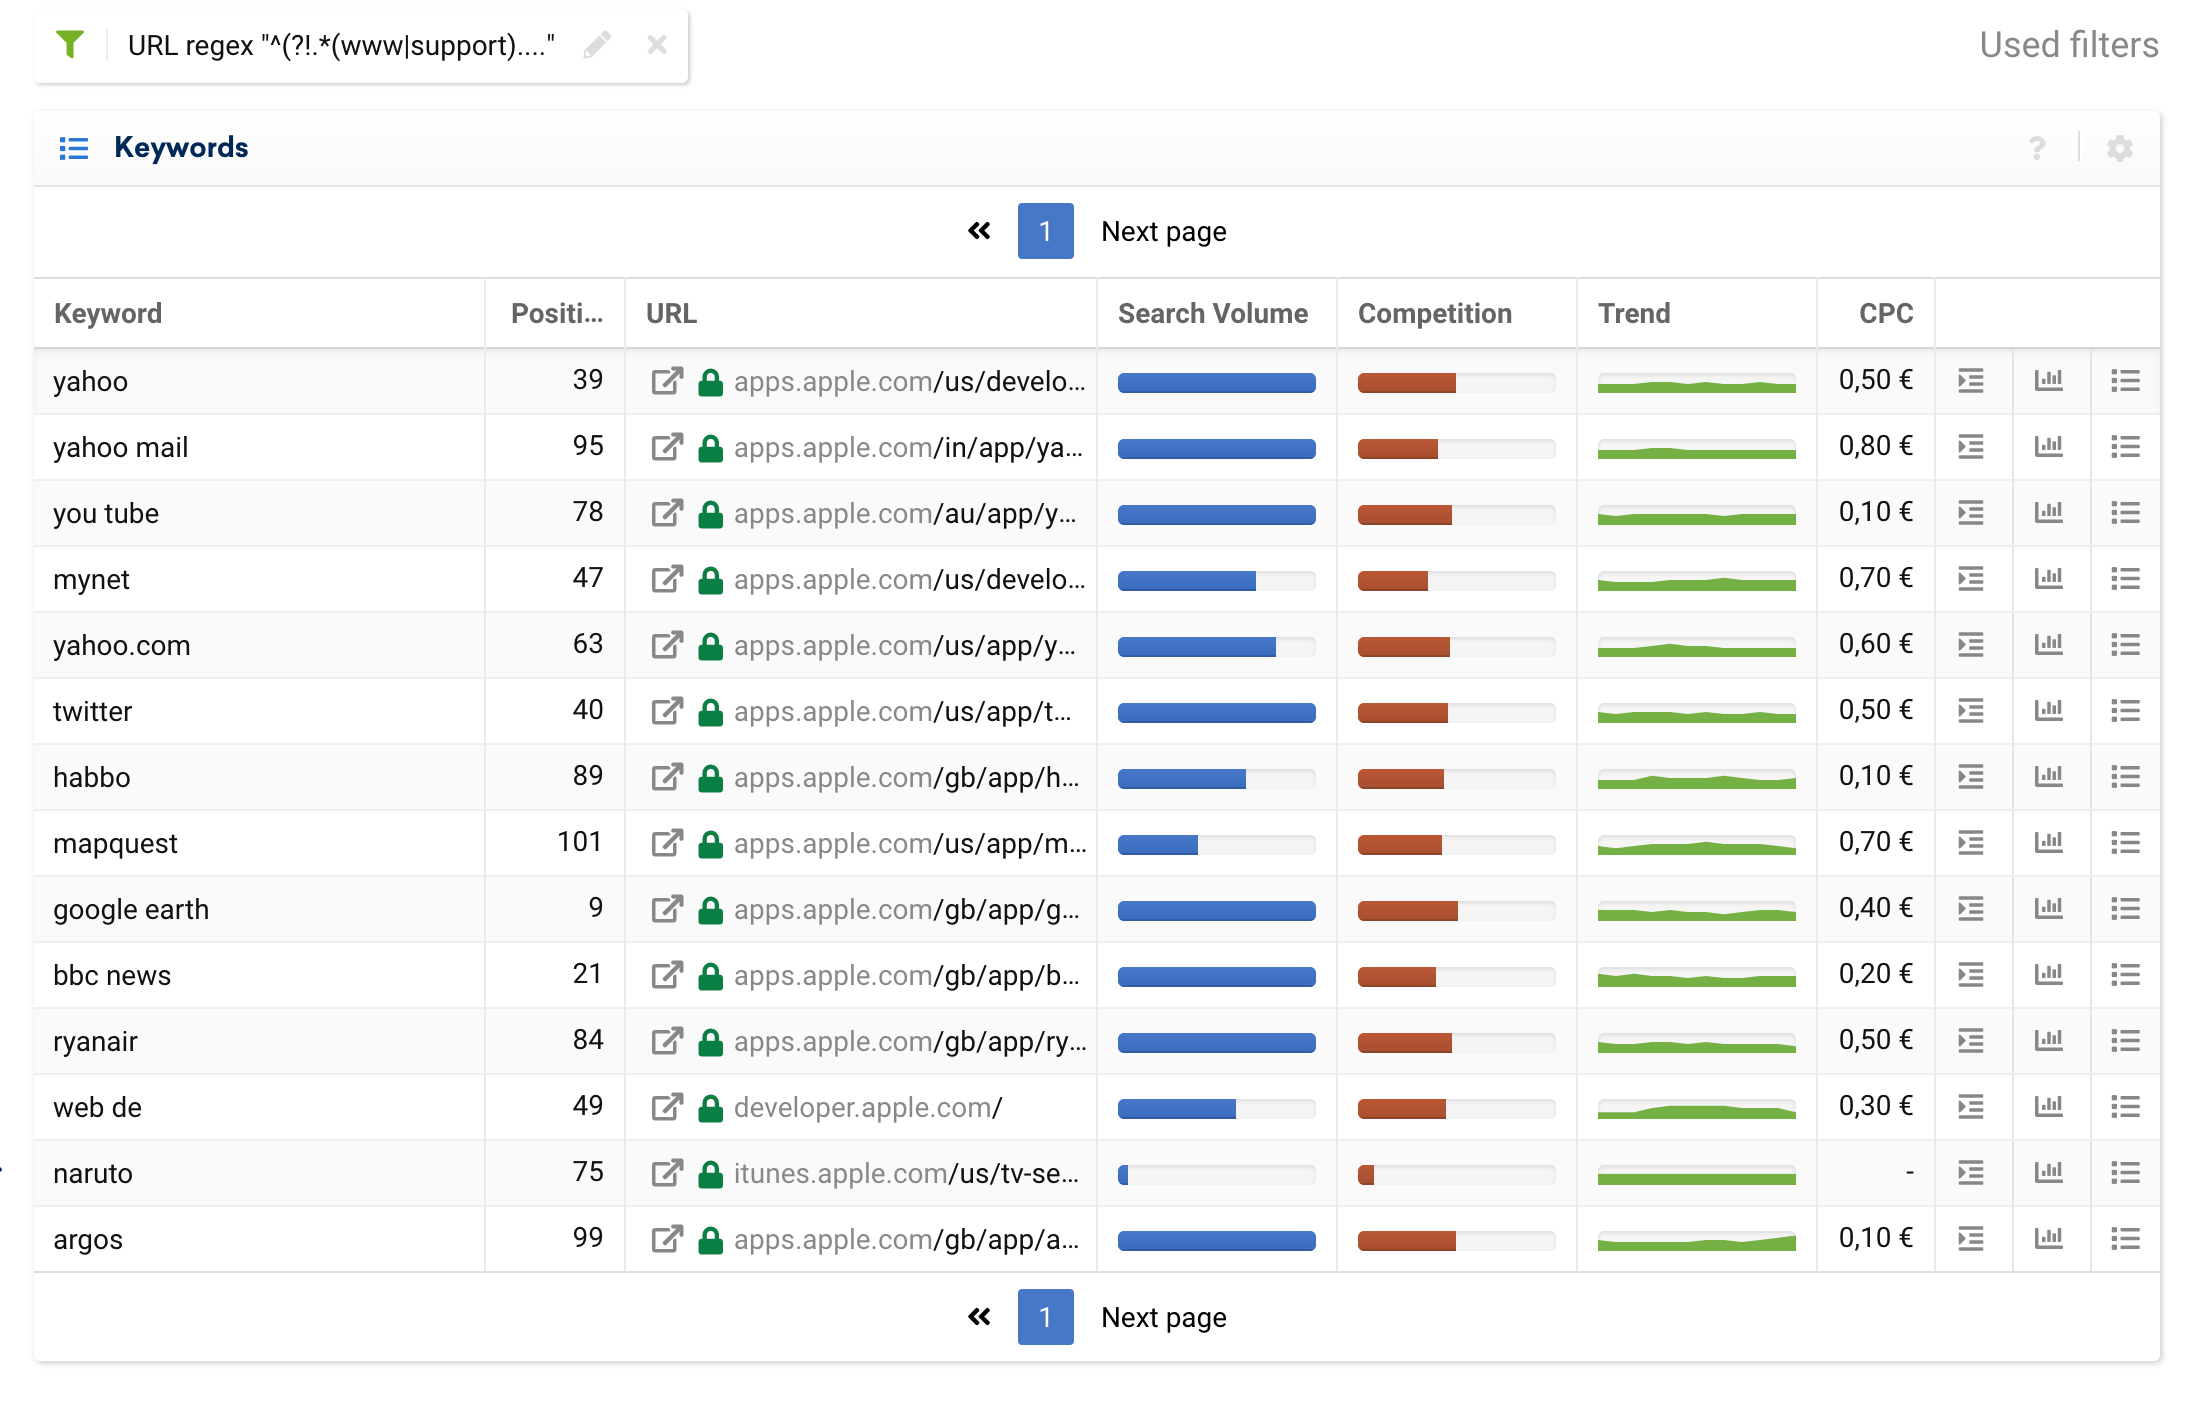Click the green filter funnel icon
Screen dimensions: 2200x1410
click(x=70, y=45)
